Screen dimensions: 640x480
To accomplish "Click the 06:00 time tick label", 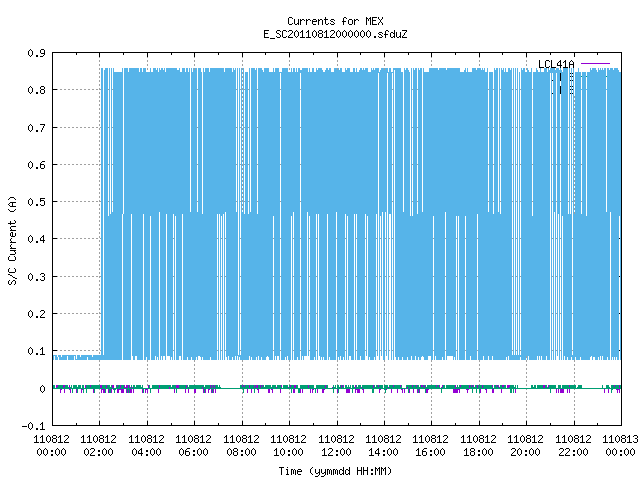I will 193,452.
